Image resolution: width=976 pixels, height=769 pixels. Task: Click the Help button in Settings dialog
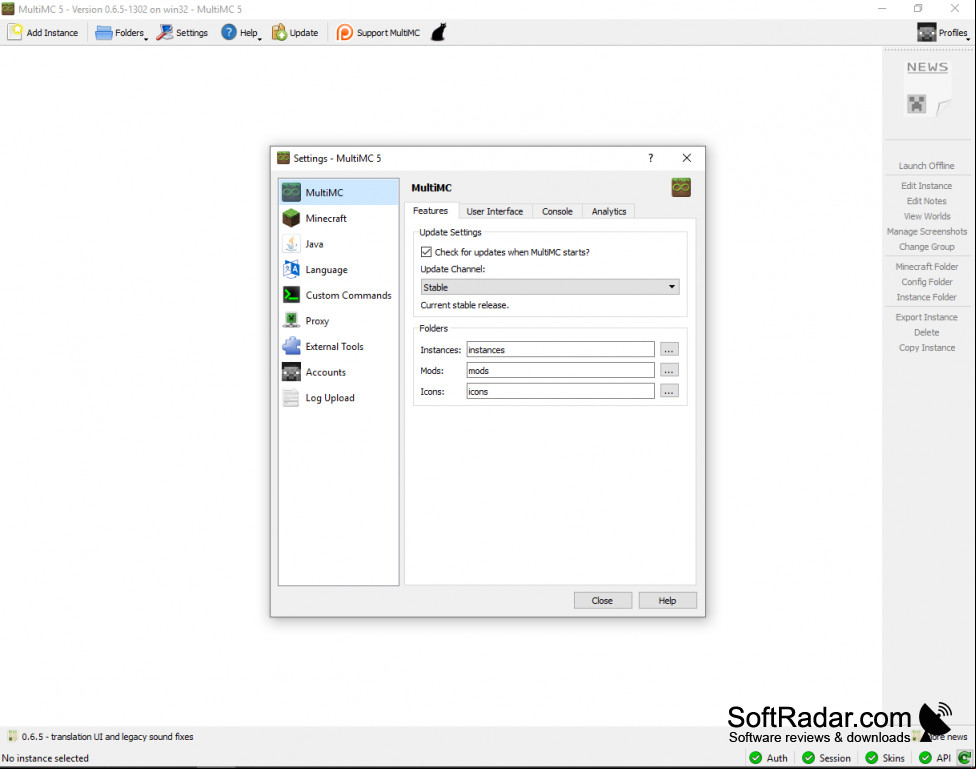pos(667,600)
